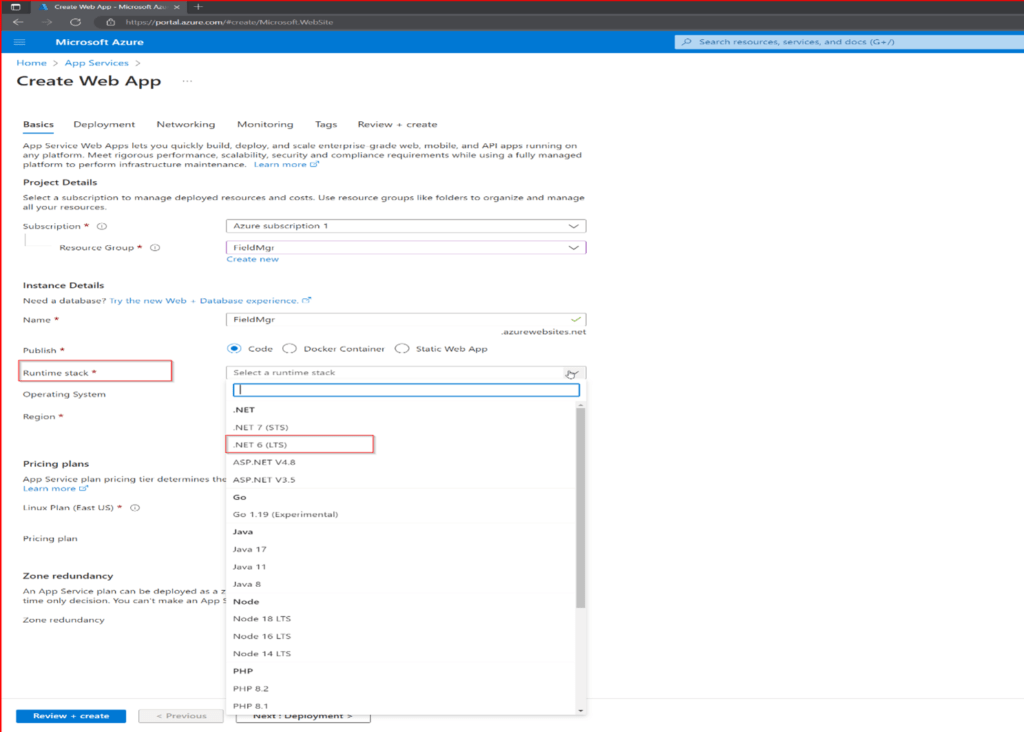Open the ellipsis menu beside Create Web App
The height and width of the screenshot is (732, 1024).
[x=187, y=82]
